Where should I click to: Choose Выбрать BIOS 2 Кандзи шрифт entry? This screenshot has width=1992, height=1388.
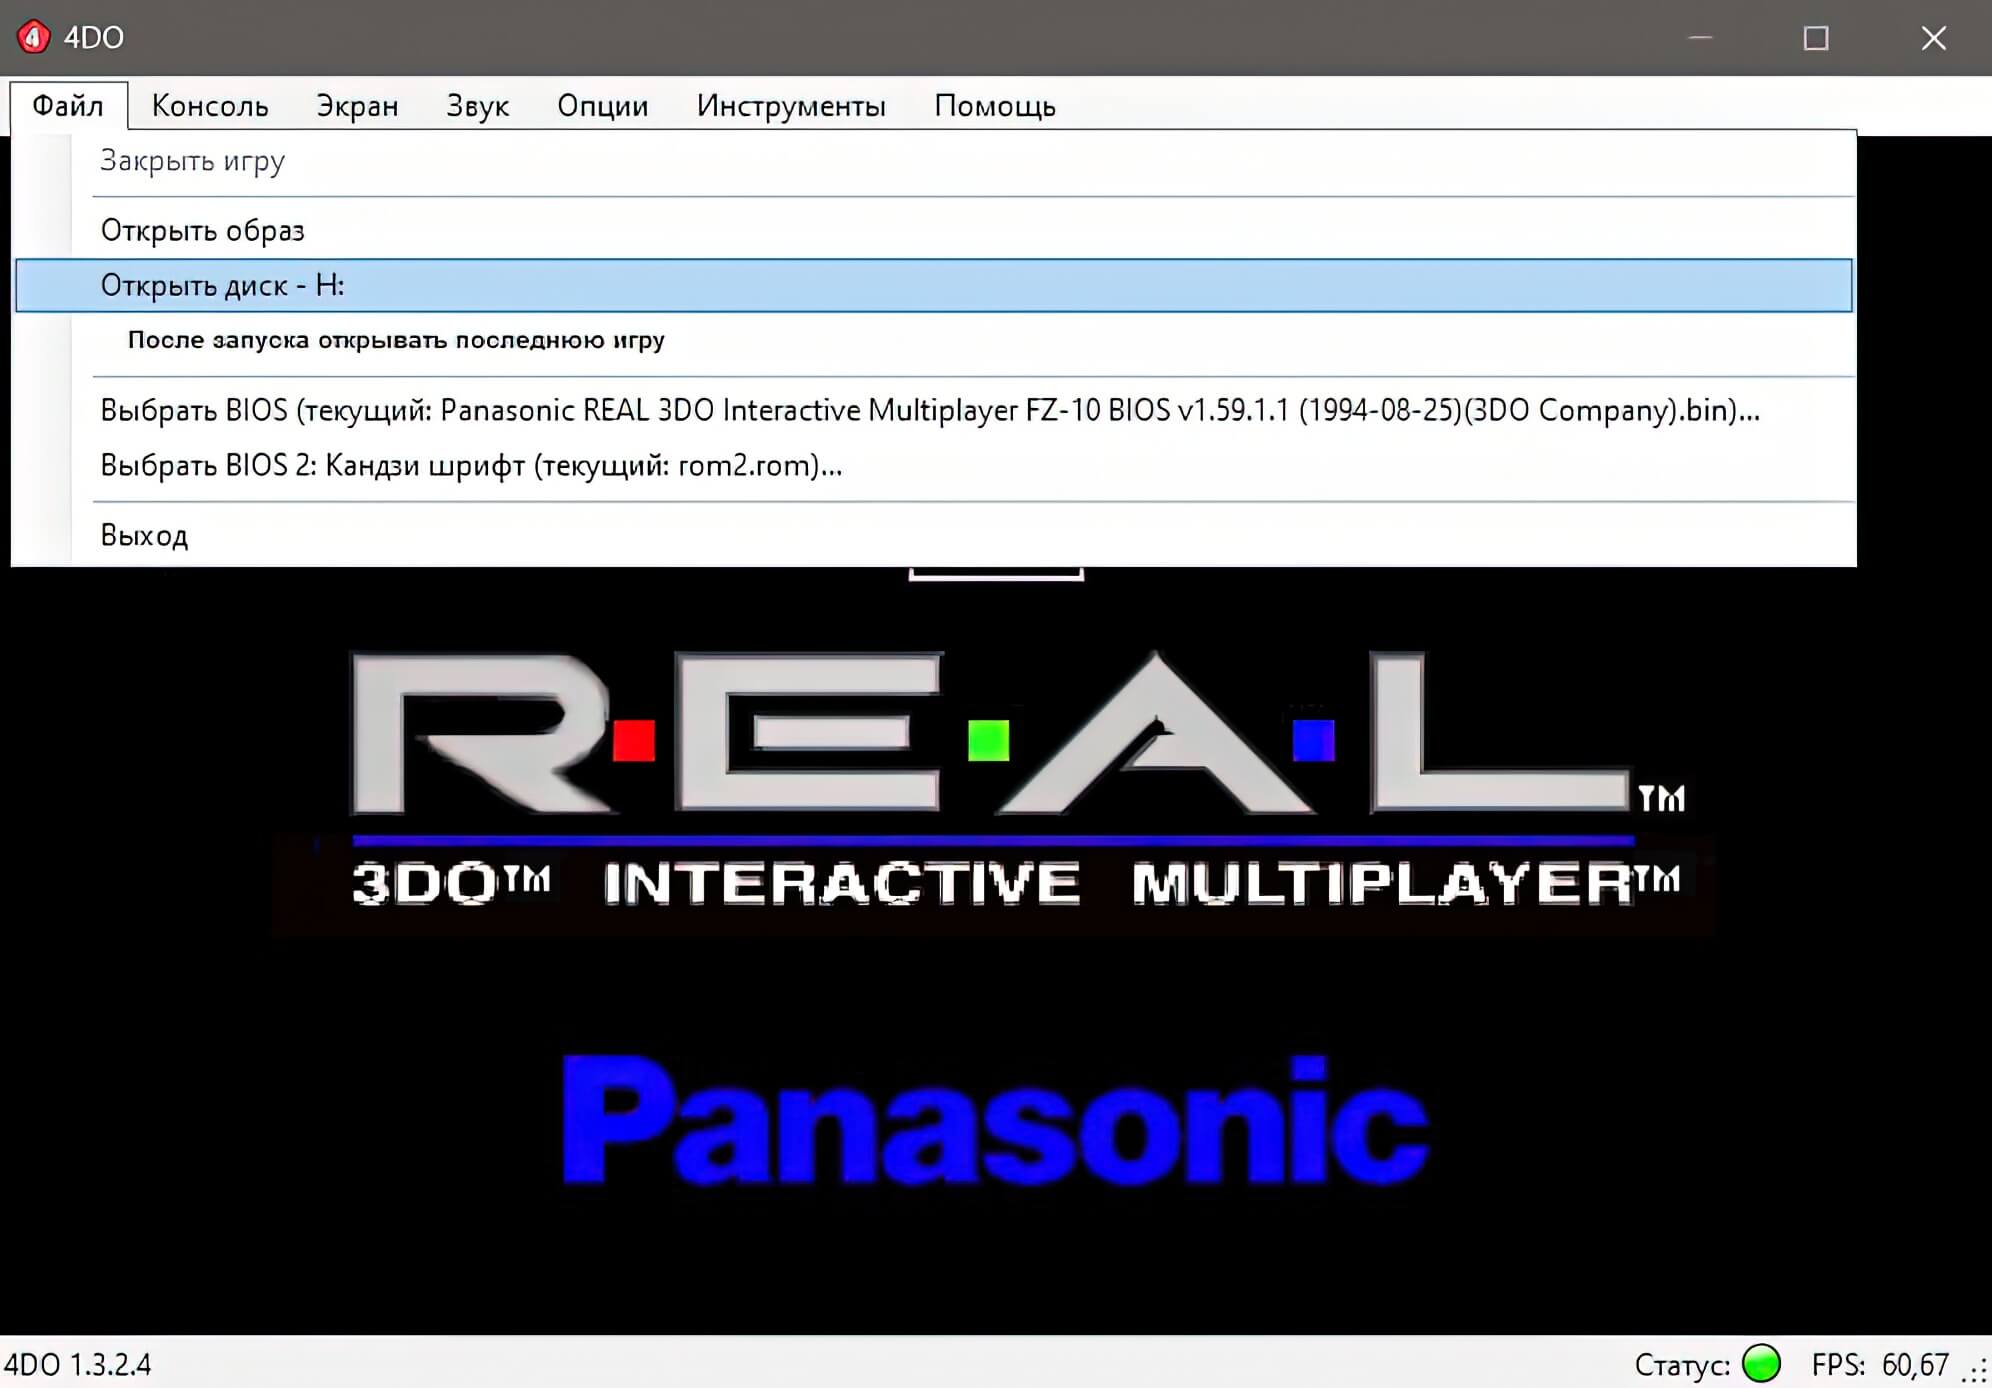tap(934, 465)
